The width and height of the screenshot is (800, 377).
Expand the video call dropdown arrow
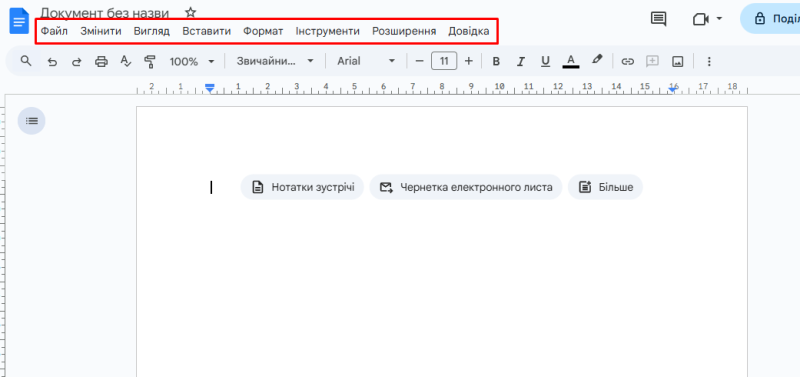click(x=719, y=18)
